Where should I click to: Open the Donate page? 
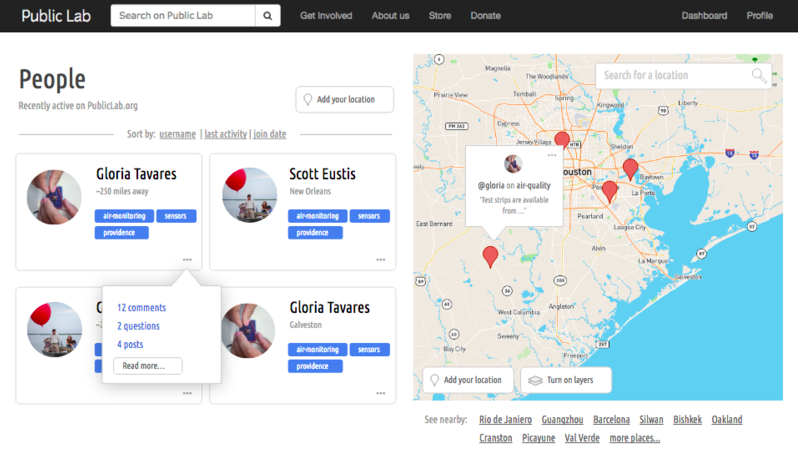pos(485,15)
